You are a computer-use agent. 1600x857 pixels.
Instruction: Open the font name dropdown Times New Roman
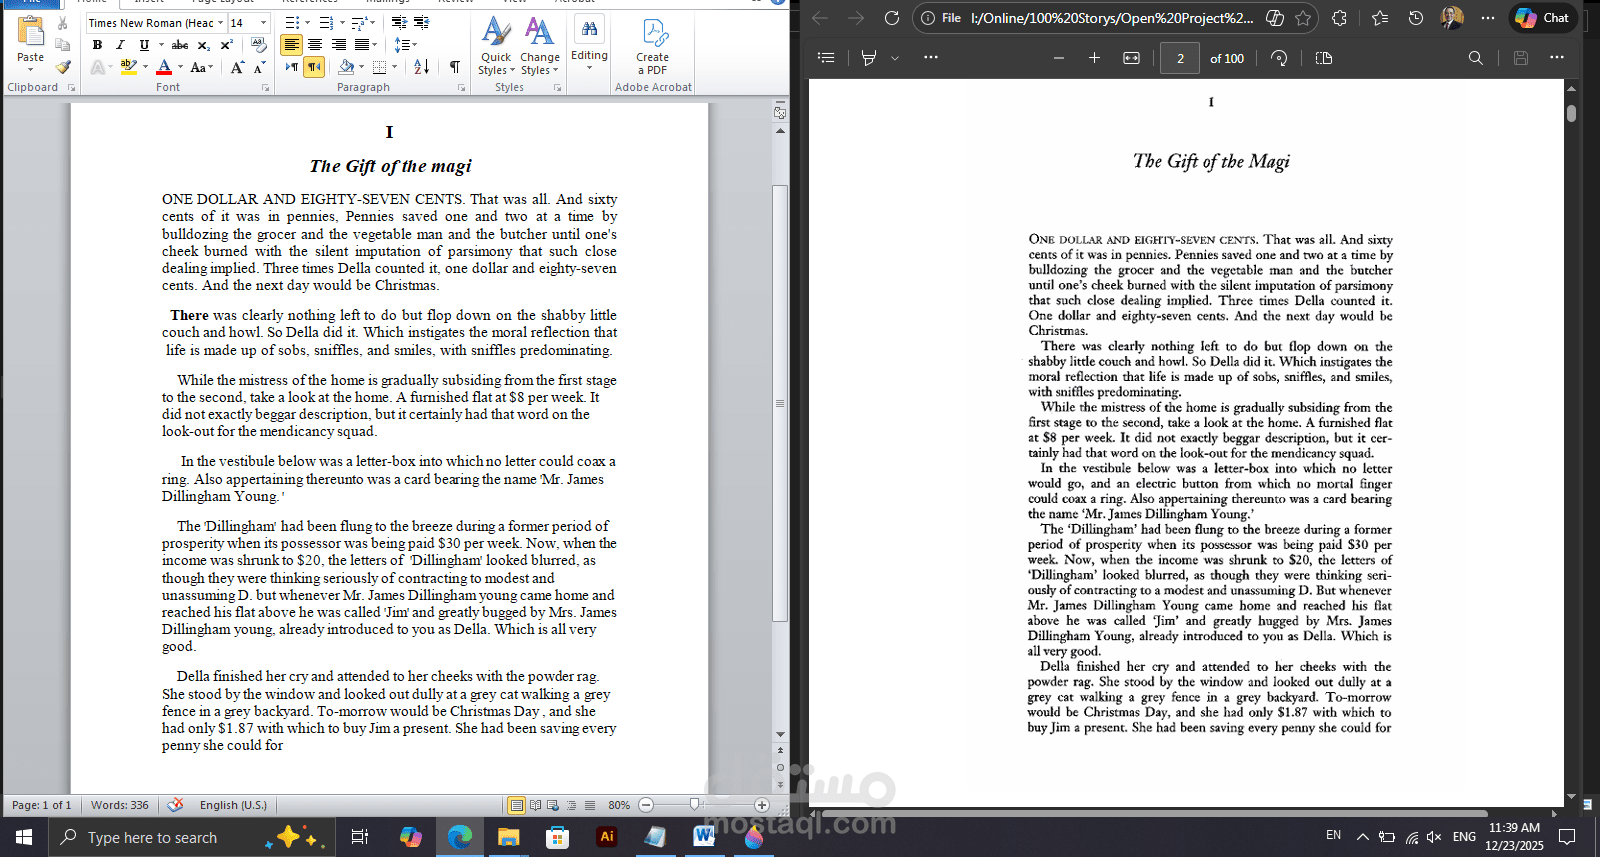click(x=220, y=23)
